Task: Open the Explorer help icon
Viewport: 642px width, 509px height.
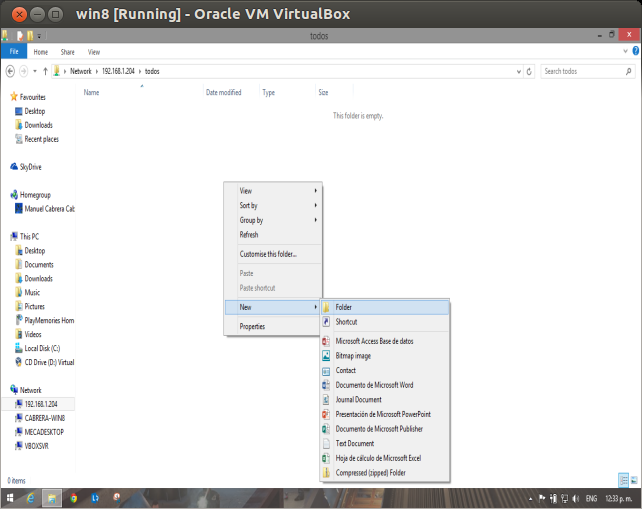Action: (636, 51)
